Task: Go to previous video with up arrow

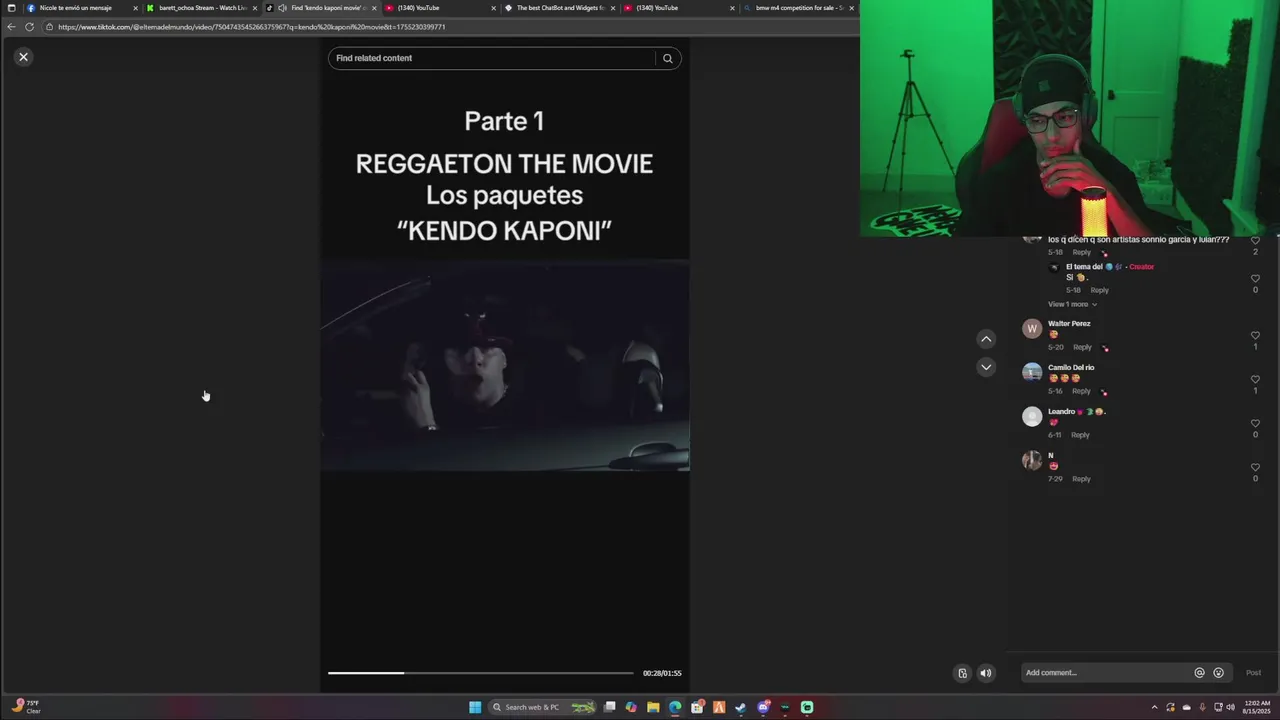Action: coord(986,339)
